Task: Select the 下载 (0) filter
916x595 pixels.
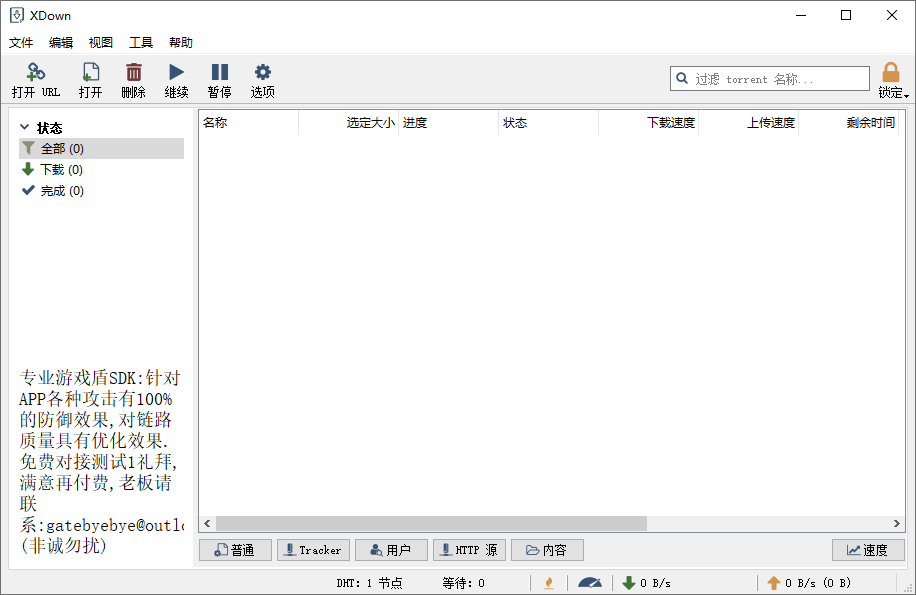Action: point(60,170)
